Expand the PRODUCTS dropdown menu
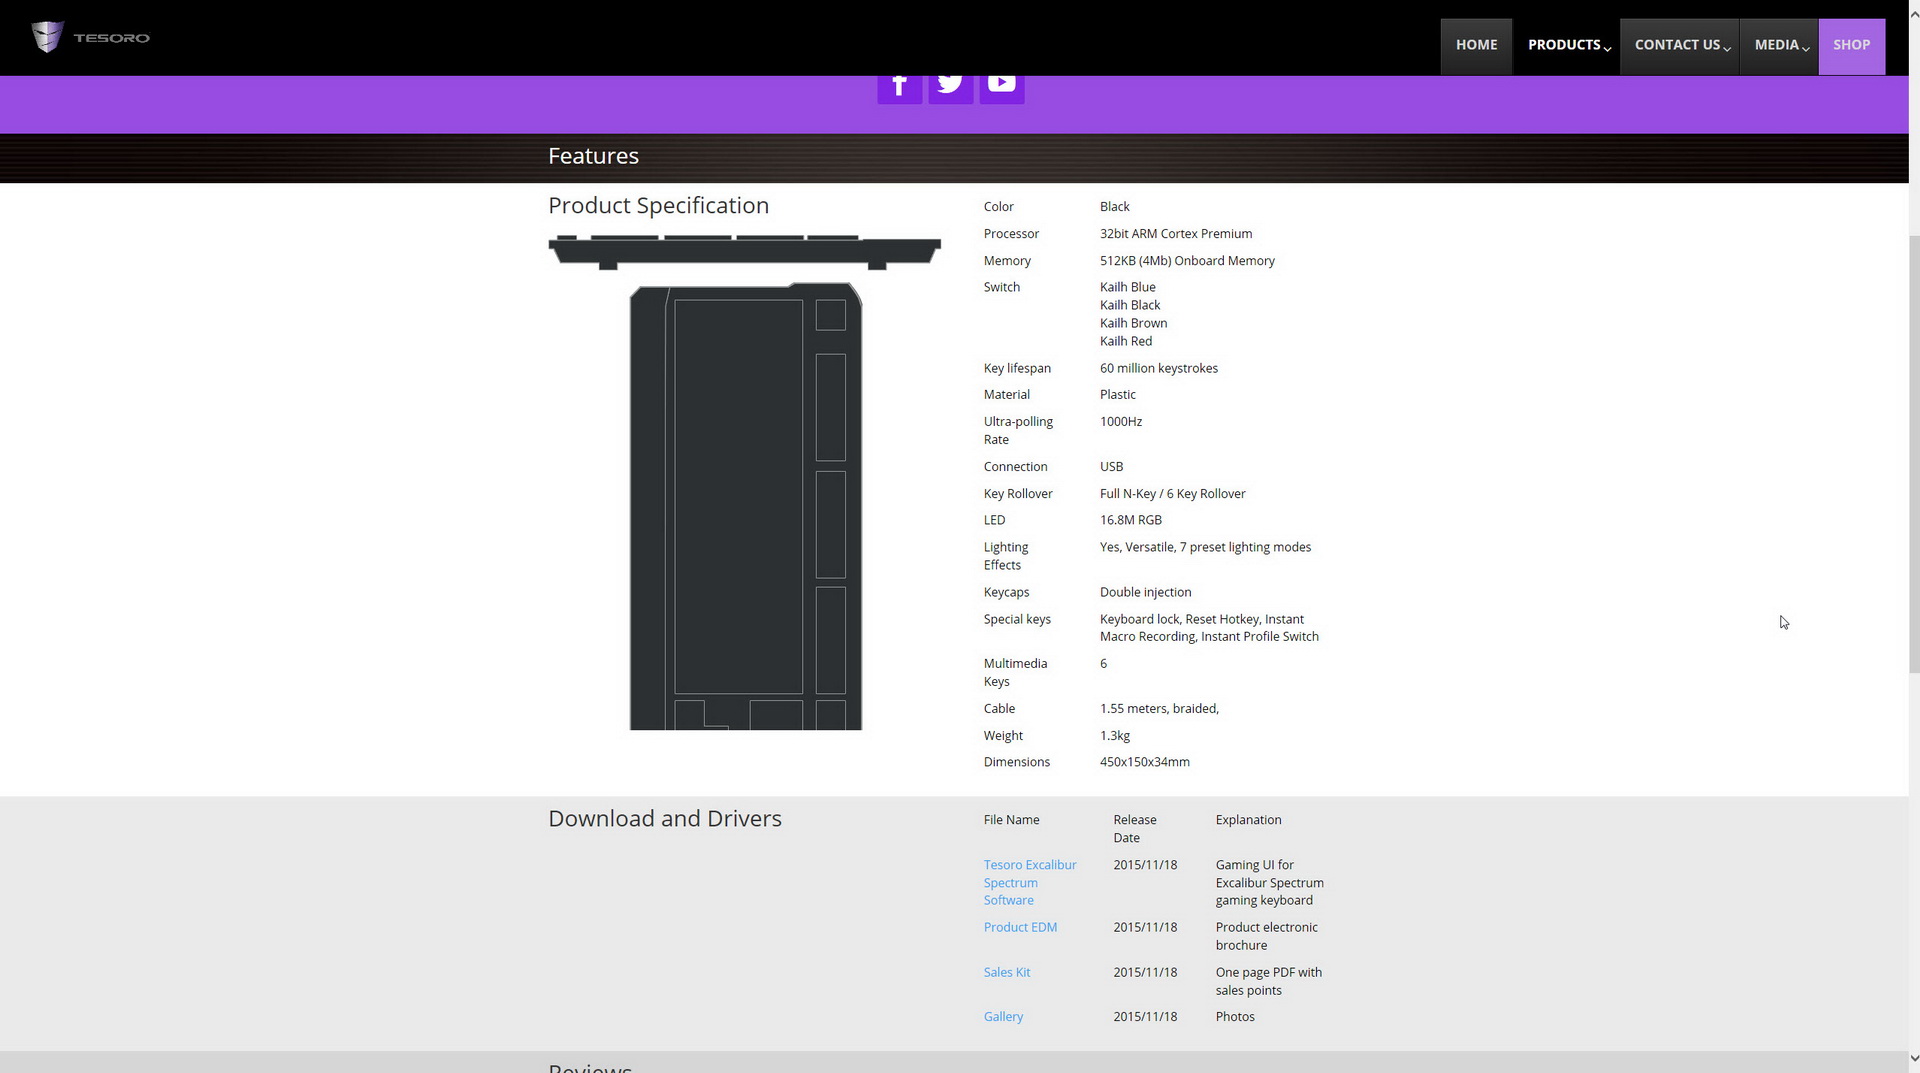Image resolution: width=1920 pixels, height=1073 pixels. point(1567,46)
